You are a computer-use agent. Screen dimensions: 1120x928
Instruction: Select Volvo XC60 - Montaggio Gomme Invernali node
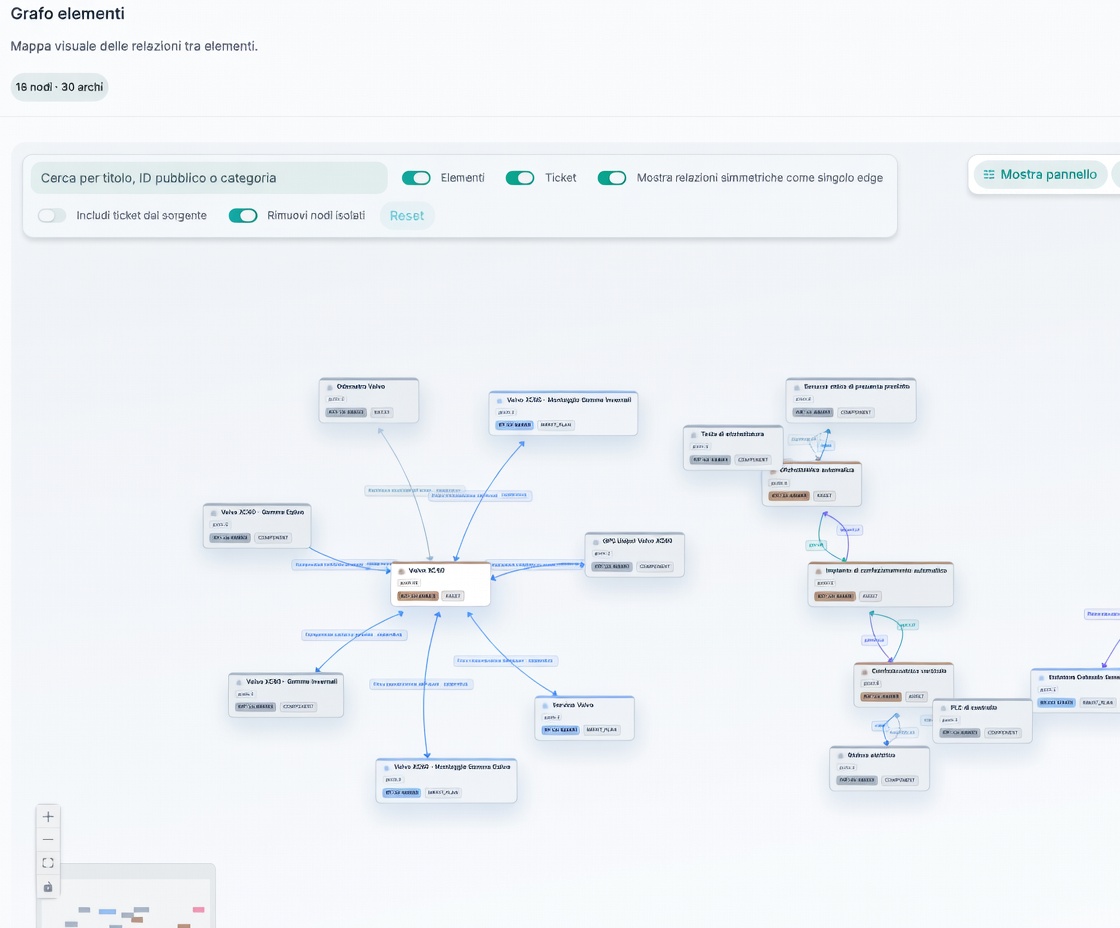[x=563, y=413]
